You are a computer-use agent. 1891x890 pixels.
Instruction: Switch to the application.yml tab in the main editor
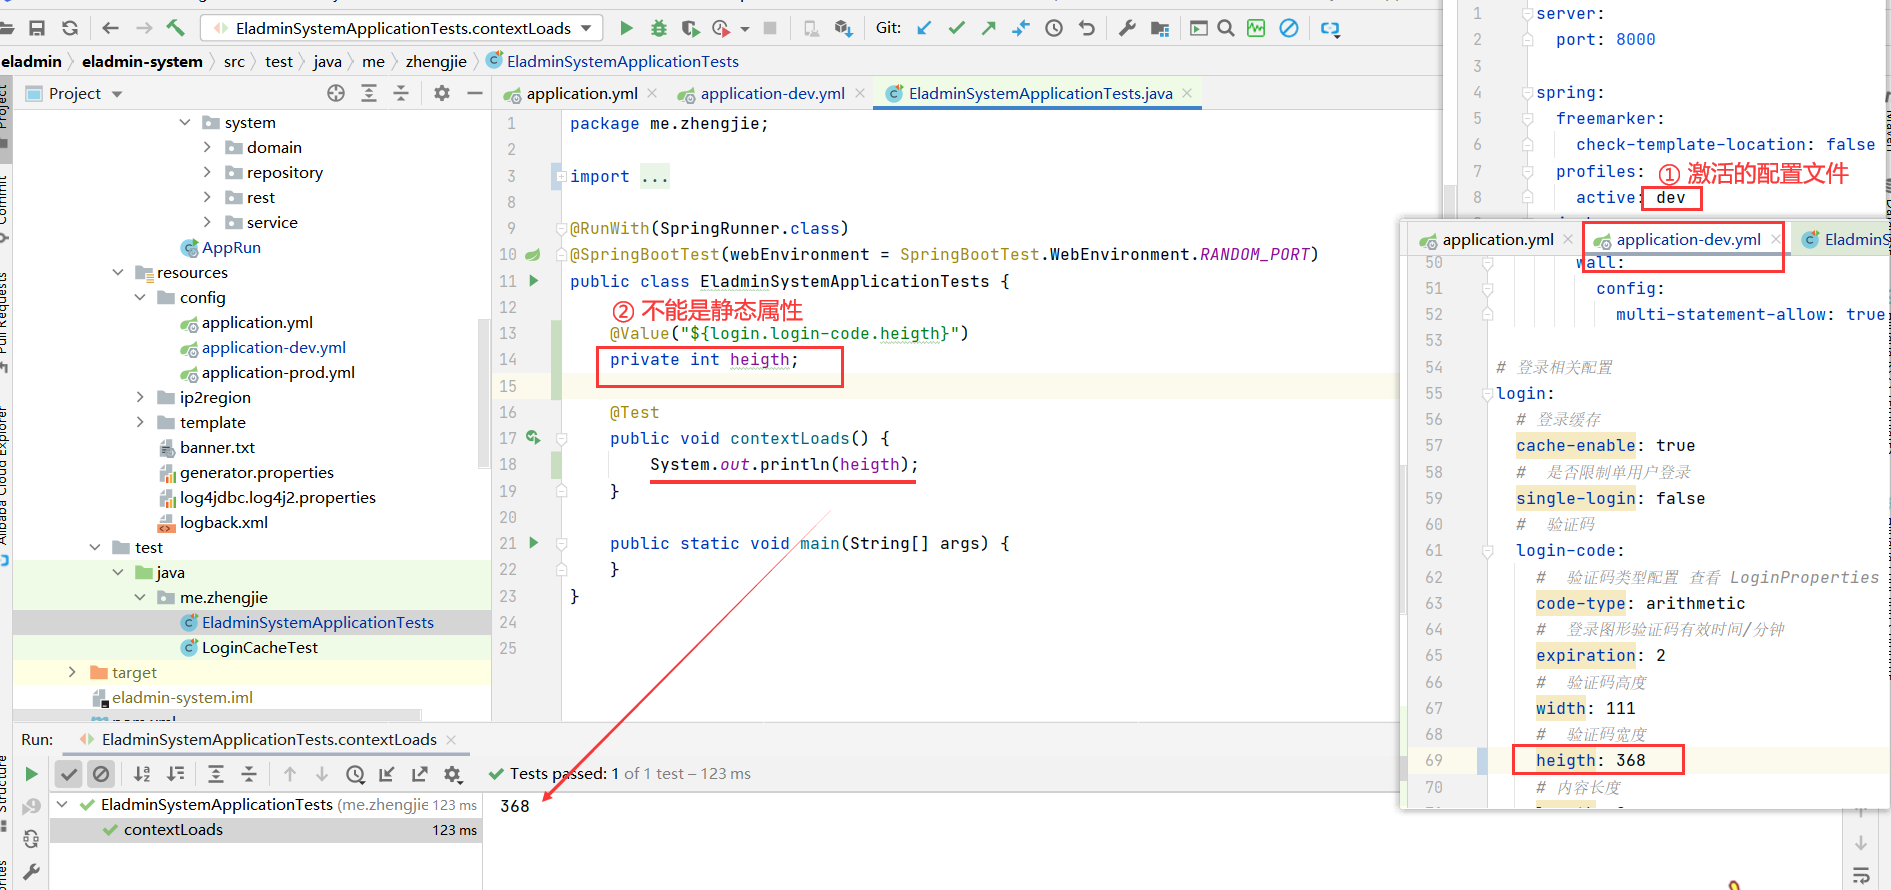coord(581,93)
